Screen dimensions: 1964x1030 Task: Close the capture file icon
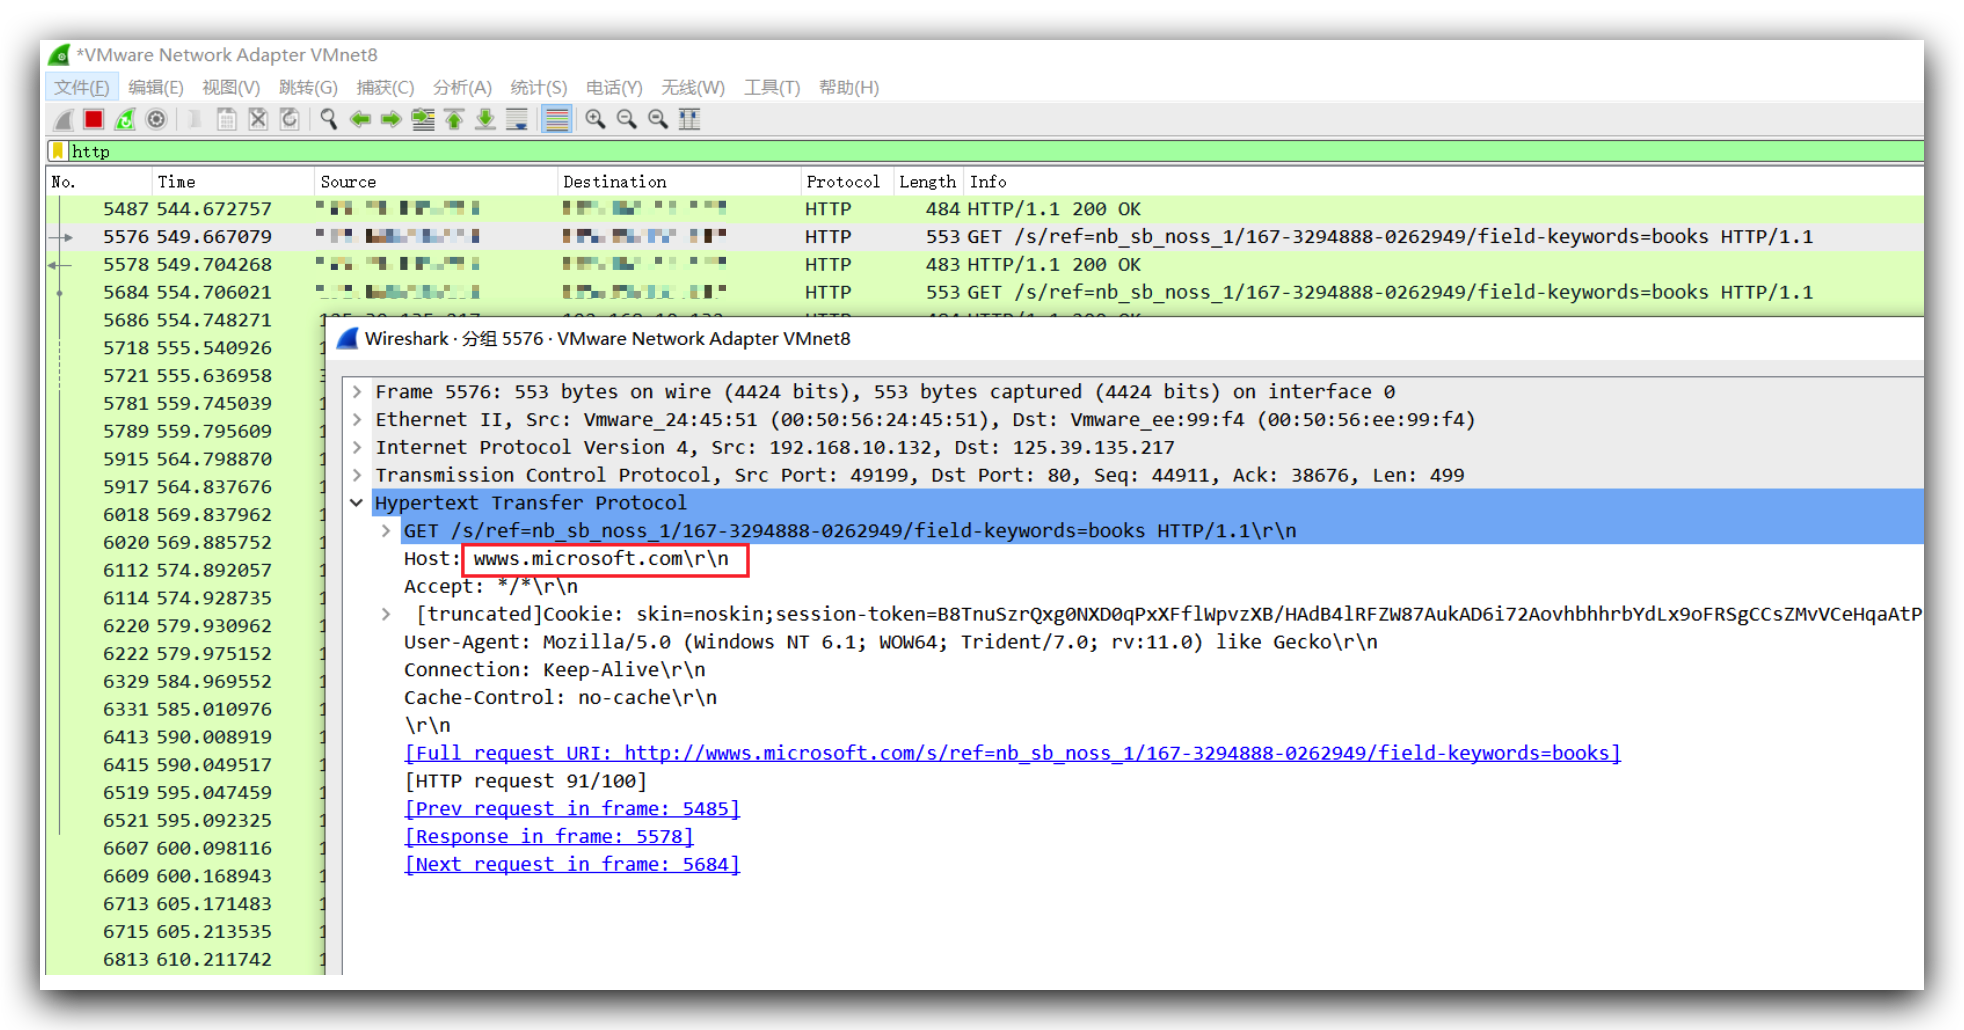[x=258, y=120]
